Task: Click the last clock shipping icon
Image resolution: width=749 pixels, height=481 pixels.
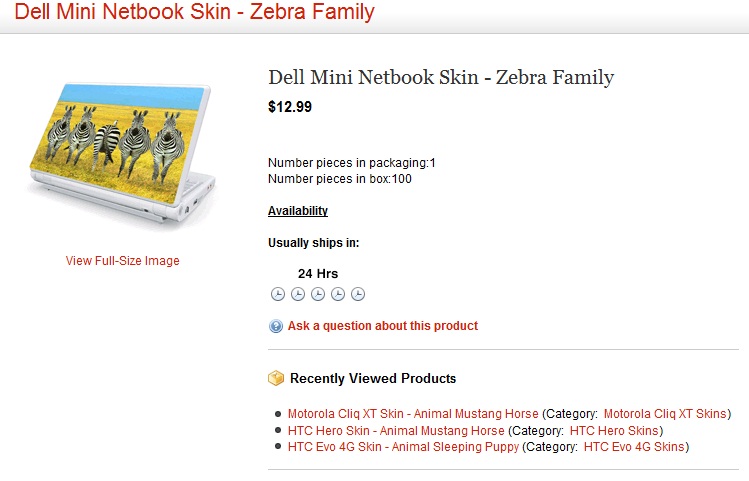Action: tap(358, 294)
